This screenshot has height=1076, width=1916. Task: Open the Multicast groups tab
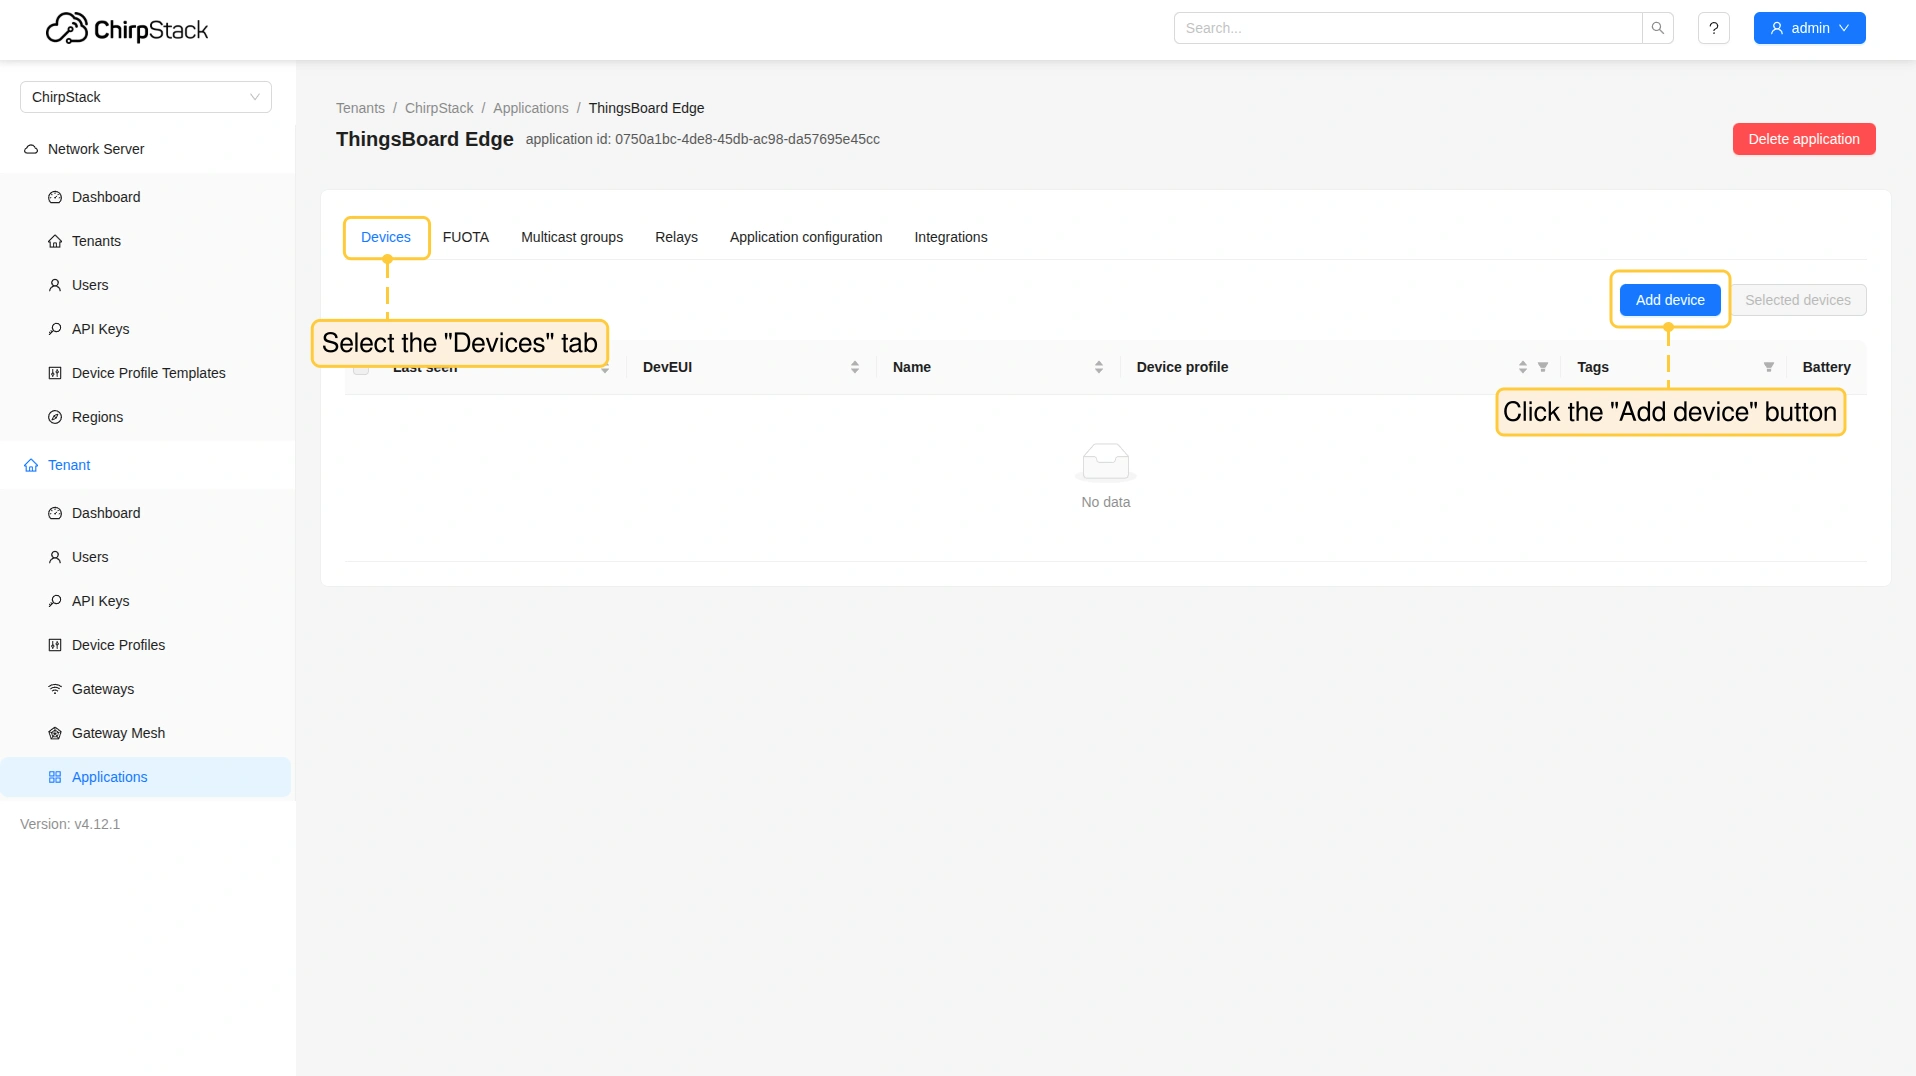pos(572,237)
